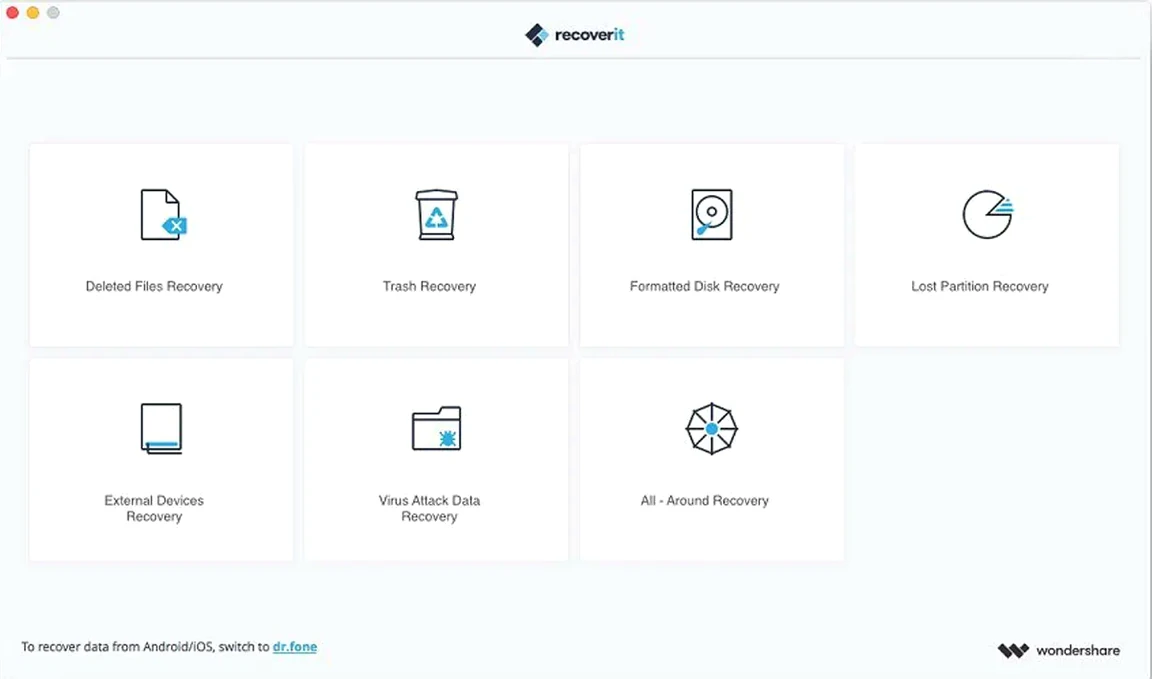Viewport: 1152px width, 679px height.
Task: Click the Wondershare logo icon
Action: click(1013, 650)
